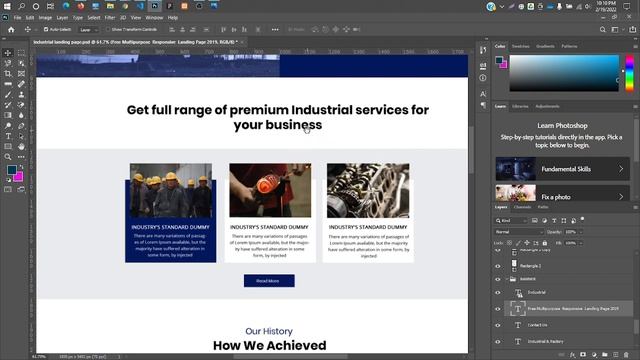
Task: Open Fill slider dropdown arrow
Action: (581, 243)
